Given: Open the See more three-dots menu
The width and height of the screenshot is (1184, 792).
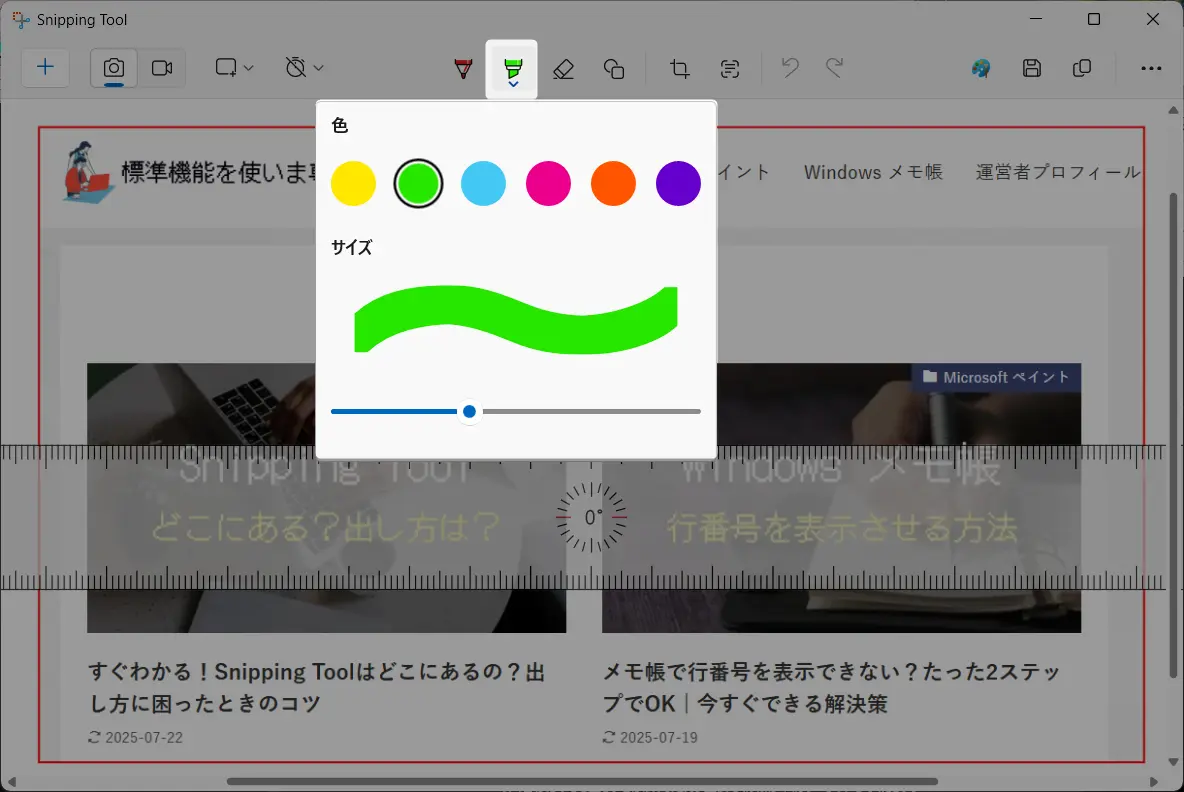Looking at the screenshot, I should click(1151, 69).
